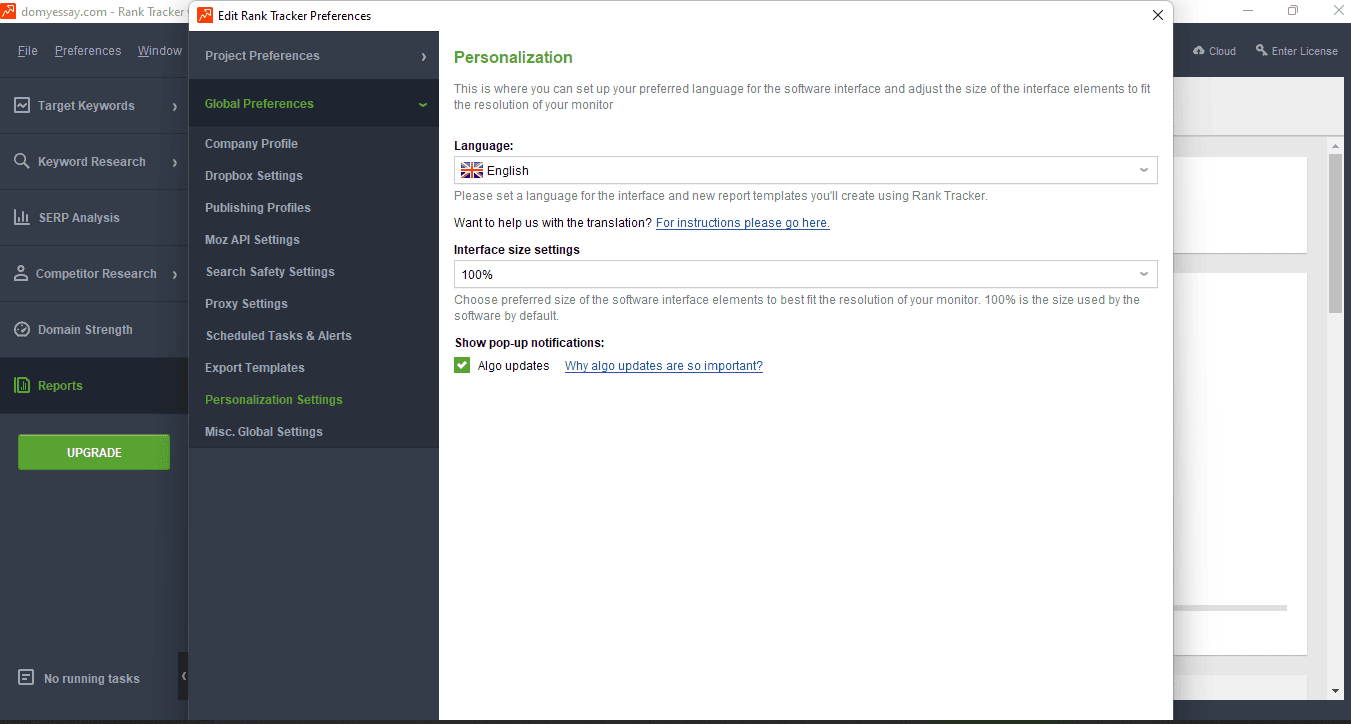1351x724 pixels.
Task: Open the Window menu
Action: pyautogui.click(x=159, y=50)
